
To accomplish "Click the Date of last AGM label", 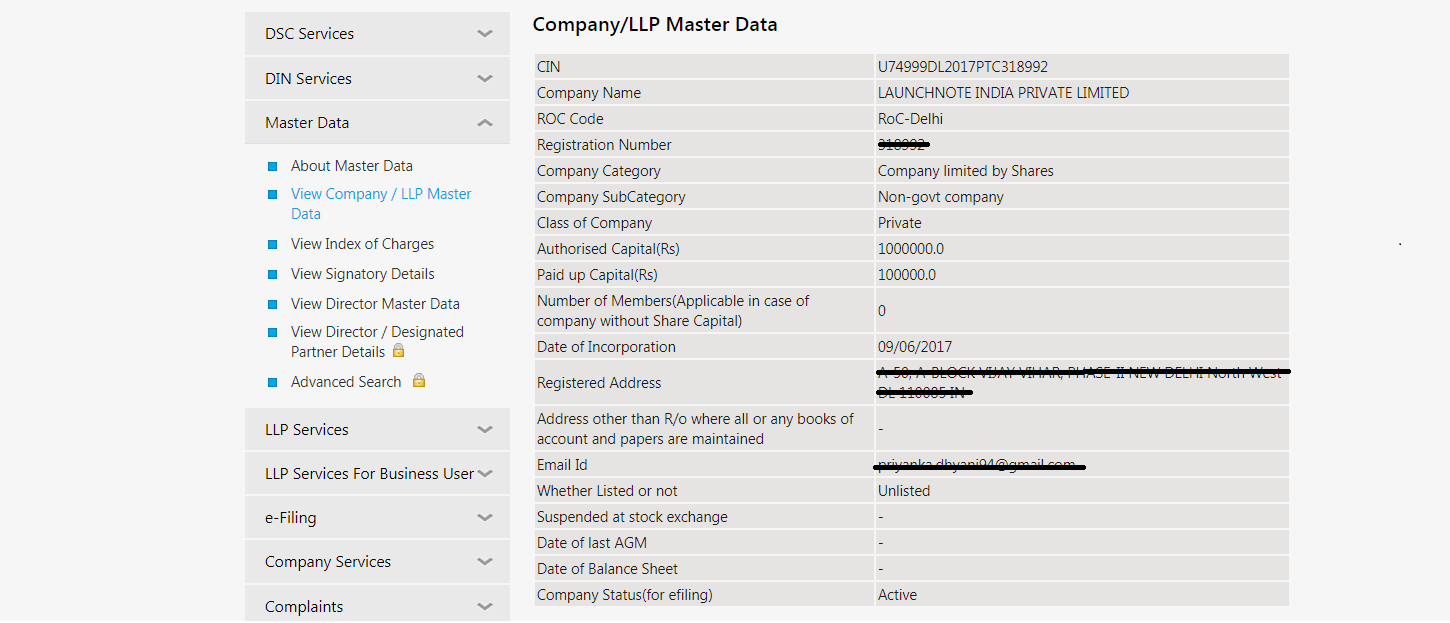I will [592, 543].
